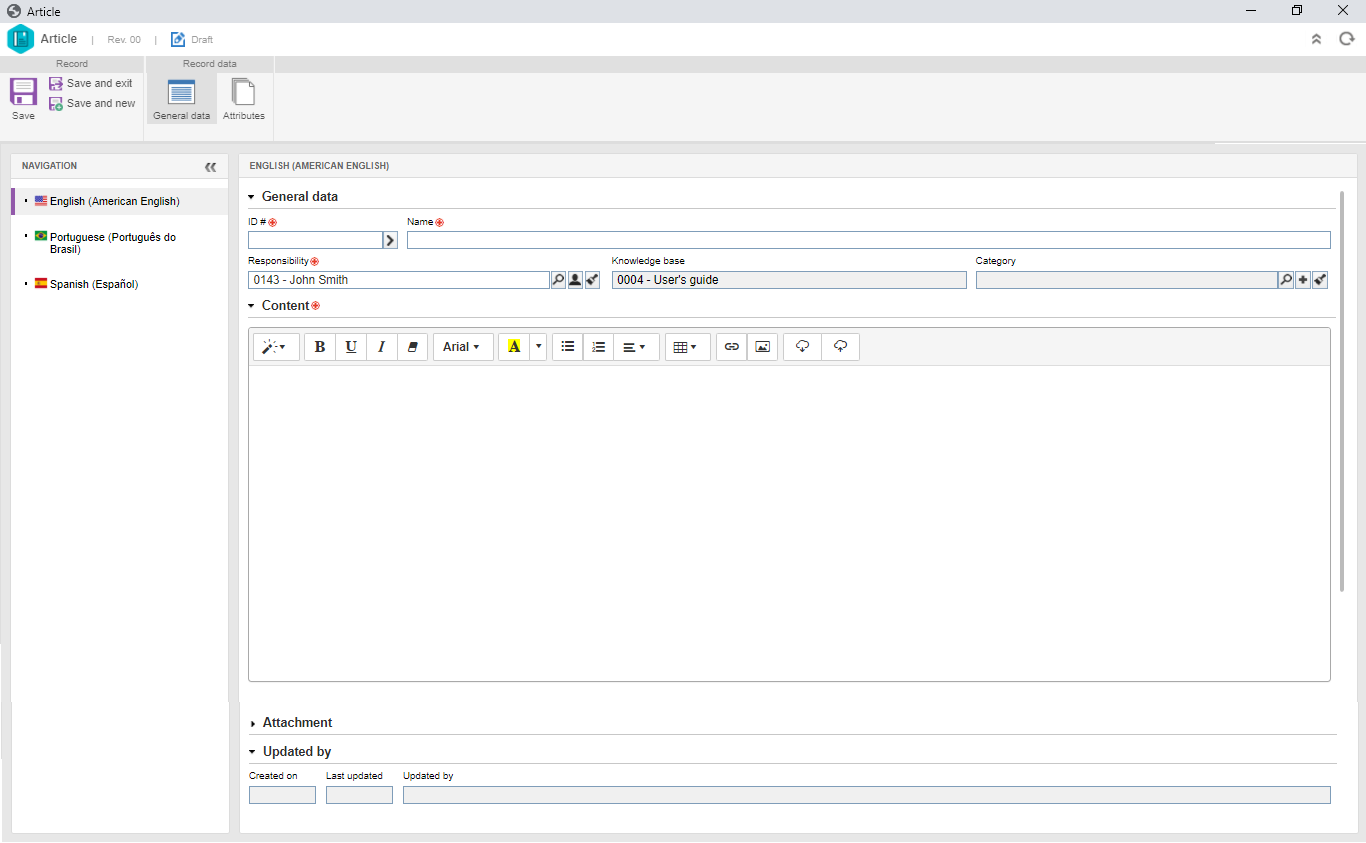Open the magic wand style dropdown
Screen dimensions: 1366x843
[276, 347]
